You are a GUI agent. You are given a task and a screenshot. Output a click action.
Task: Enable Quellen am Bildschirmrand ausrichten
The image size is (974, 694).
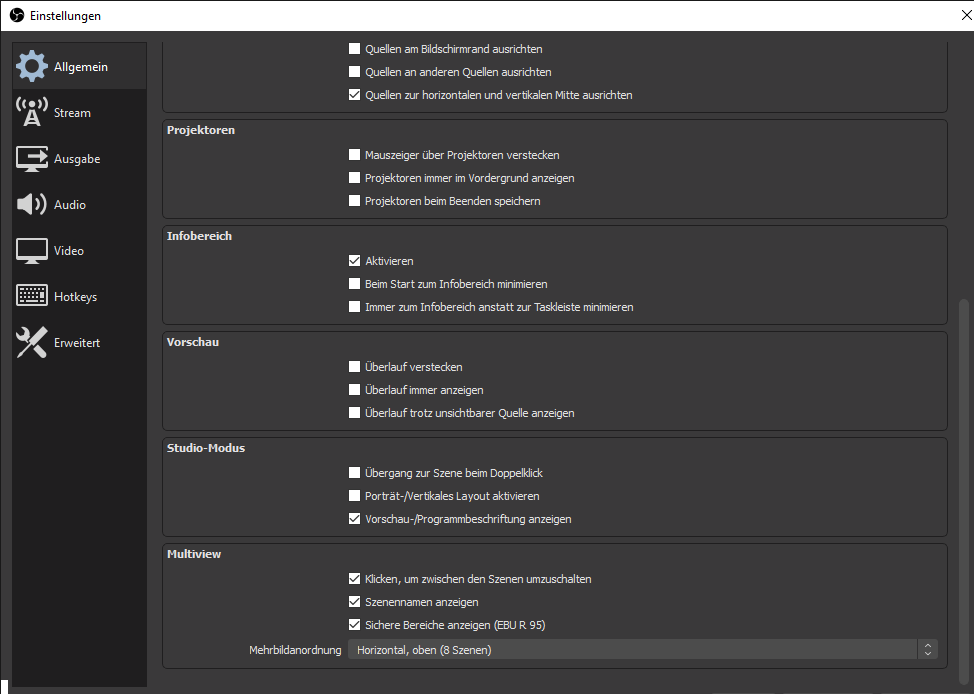[x=354, y=49]
